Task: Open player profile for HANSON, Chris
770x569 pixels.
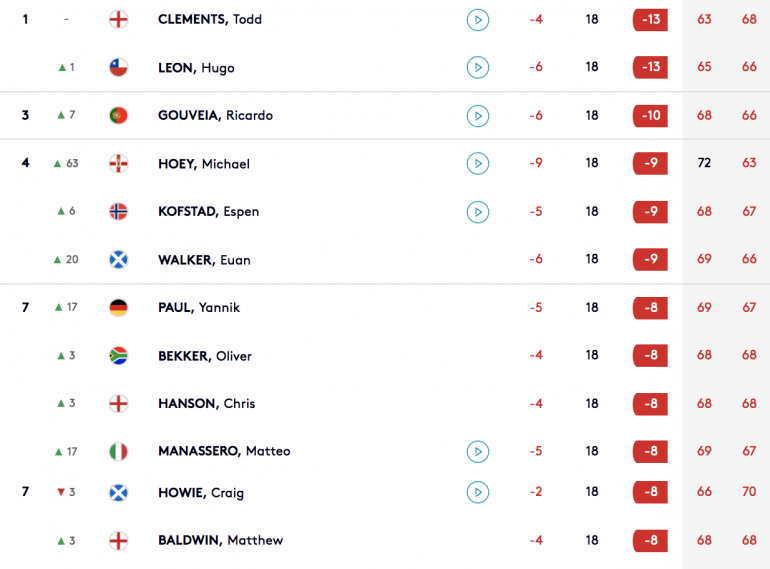Action: (x=207, y=404)
